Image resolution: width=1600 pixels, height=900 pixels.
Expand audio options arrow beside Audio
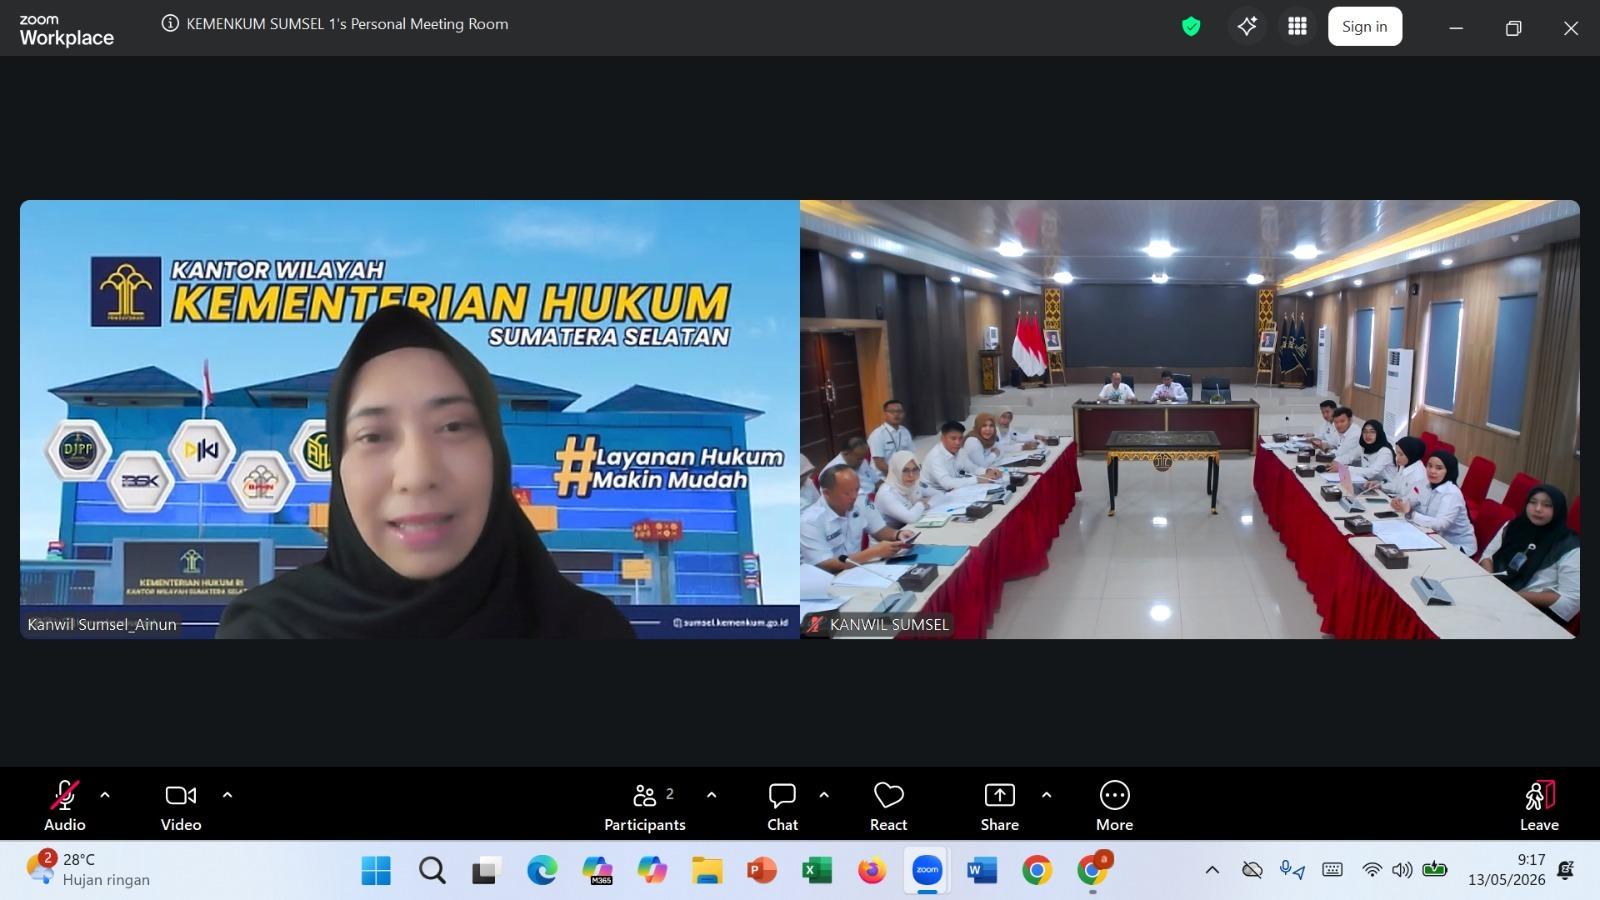pos(105,795)
